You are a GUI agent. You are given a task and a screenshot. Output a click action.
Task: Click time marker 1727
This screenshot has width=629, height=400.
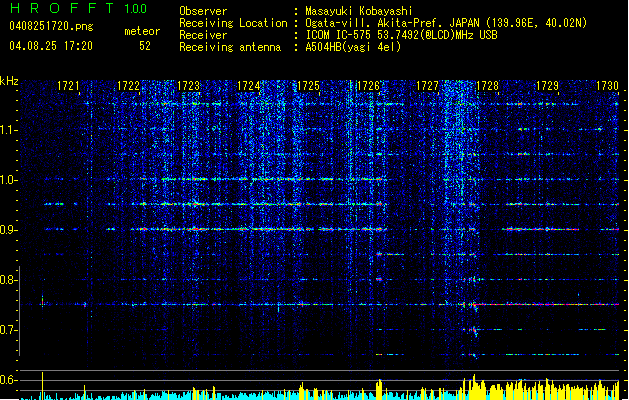coord(428,86)
